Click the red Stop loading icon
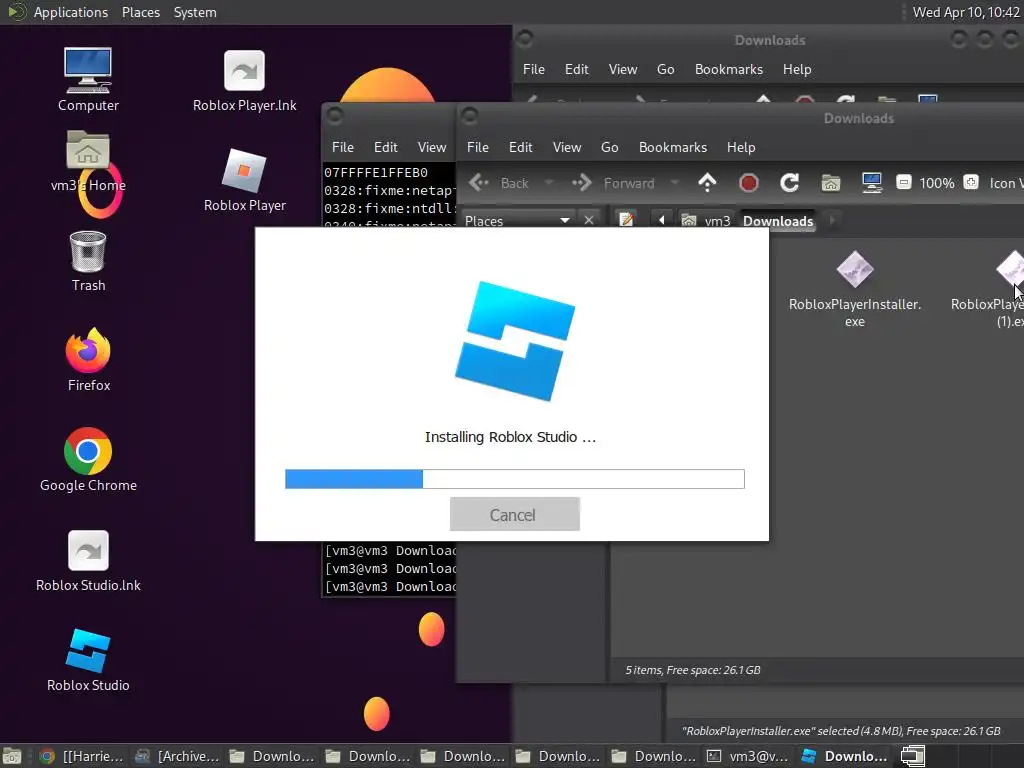Image resolution: width=1024 pixels, height=768 pixels. (748, 183)
